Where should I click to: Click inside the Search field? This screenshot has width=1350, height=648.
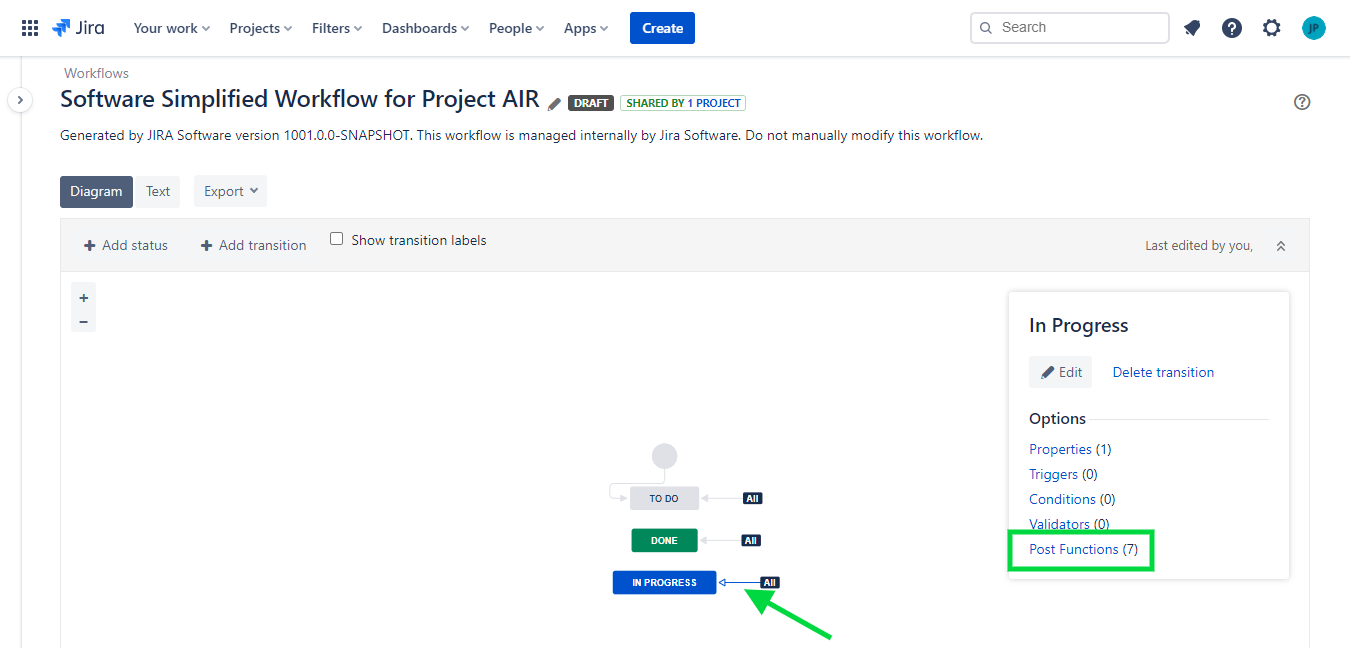(x=1069, y=27)
